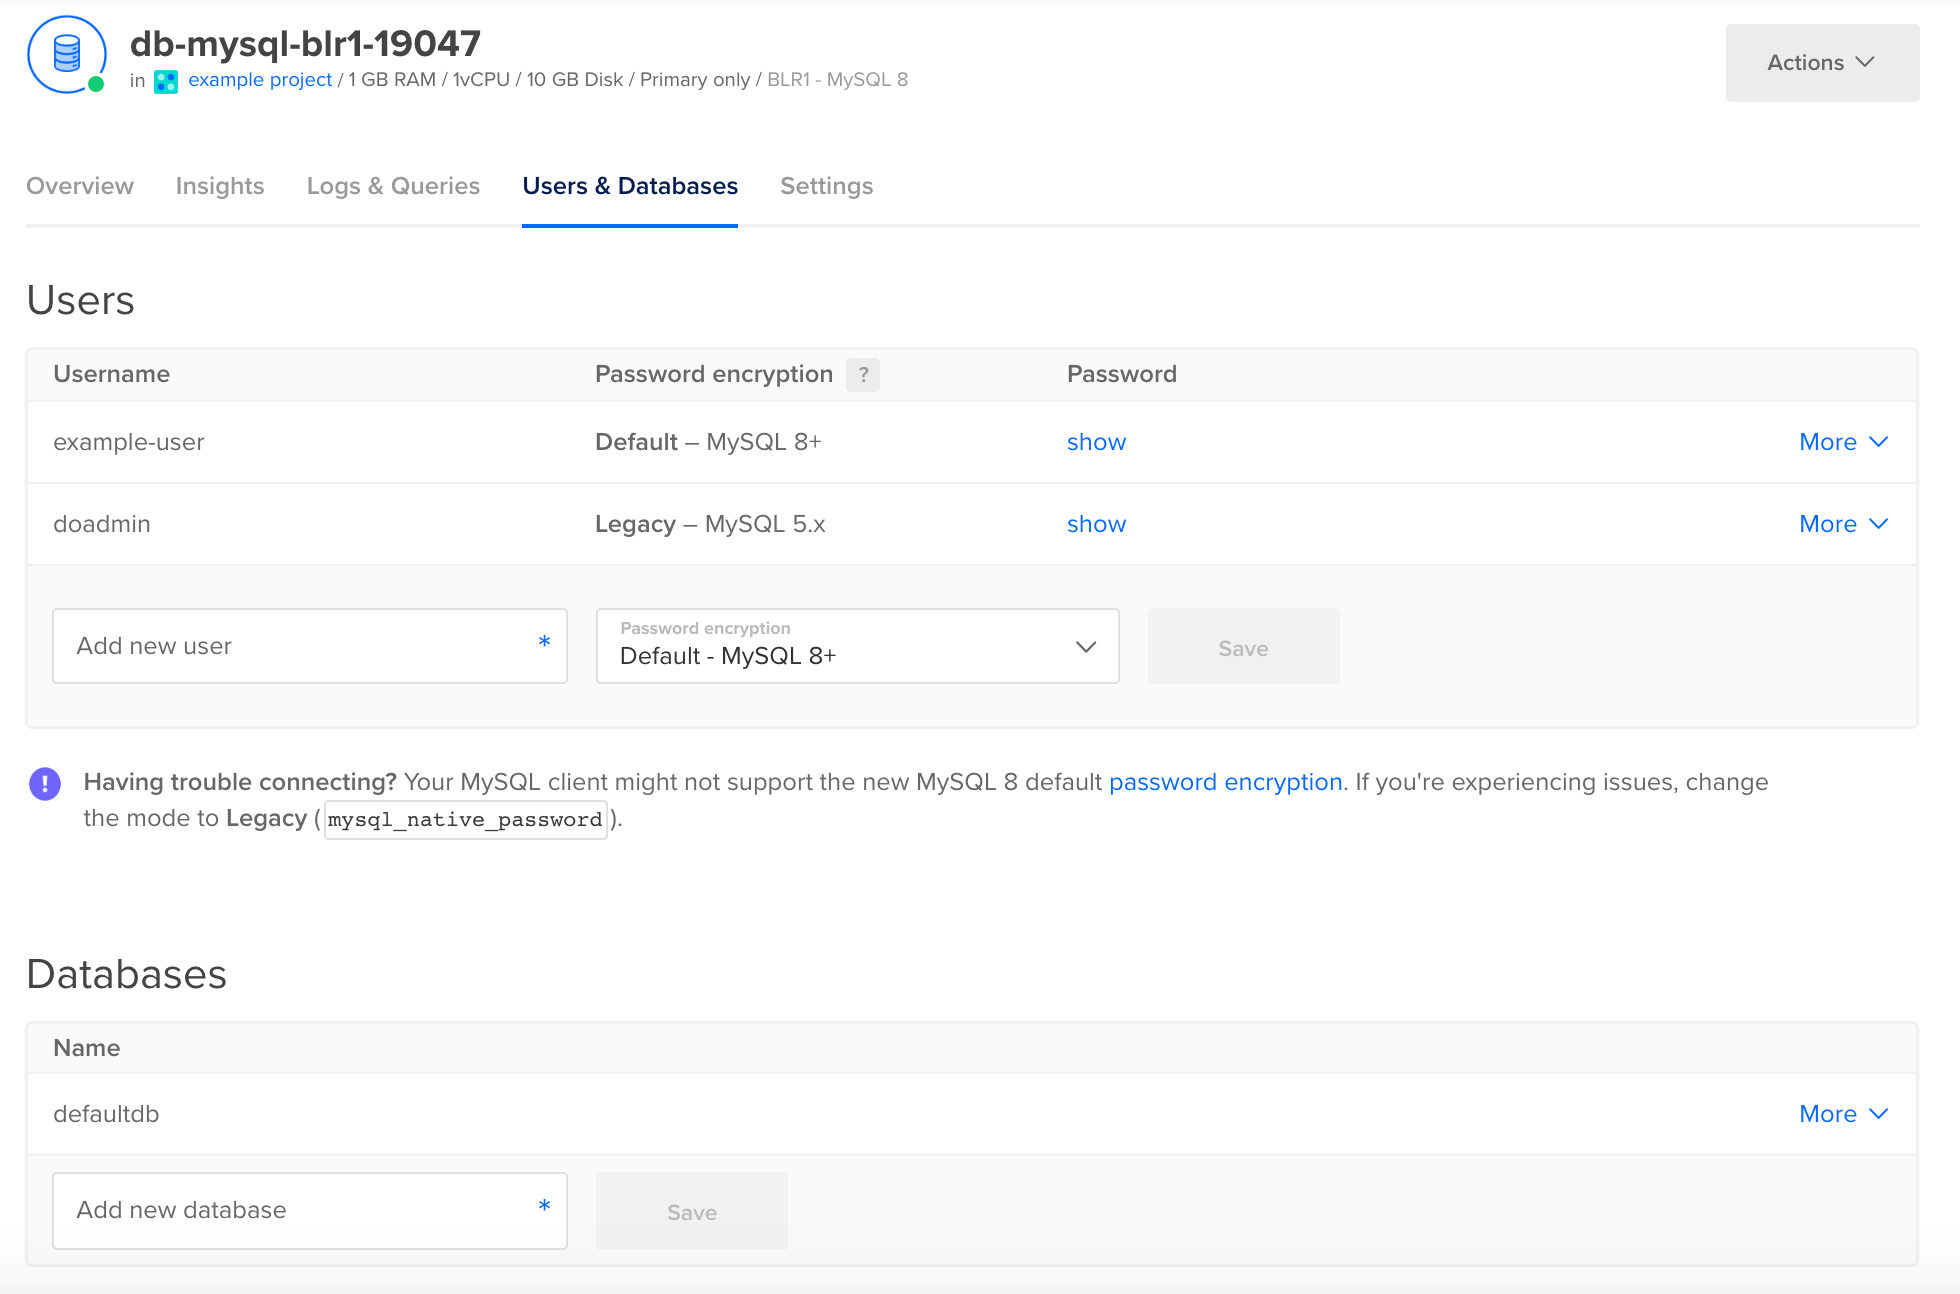Click the purple warning icon in the notice
This screenshot has width=1960, height=1294.
44,784
